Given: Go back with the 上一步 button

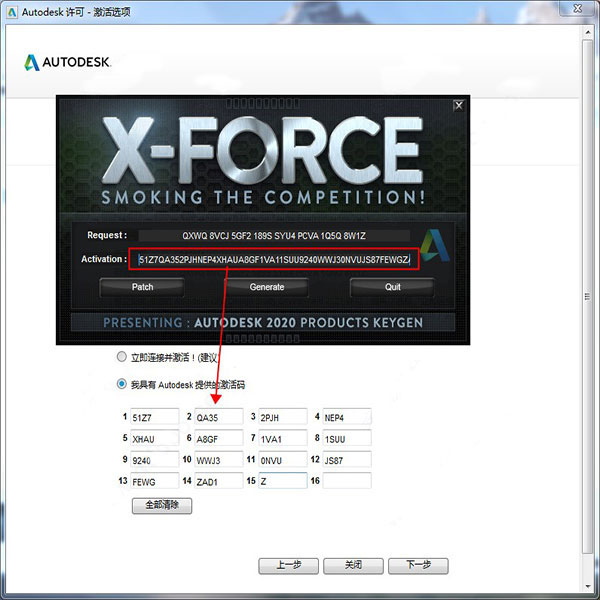Looking at the screenshot, I should point(287,565).
